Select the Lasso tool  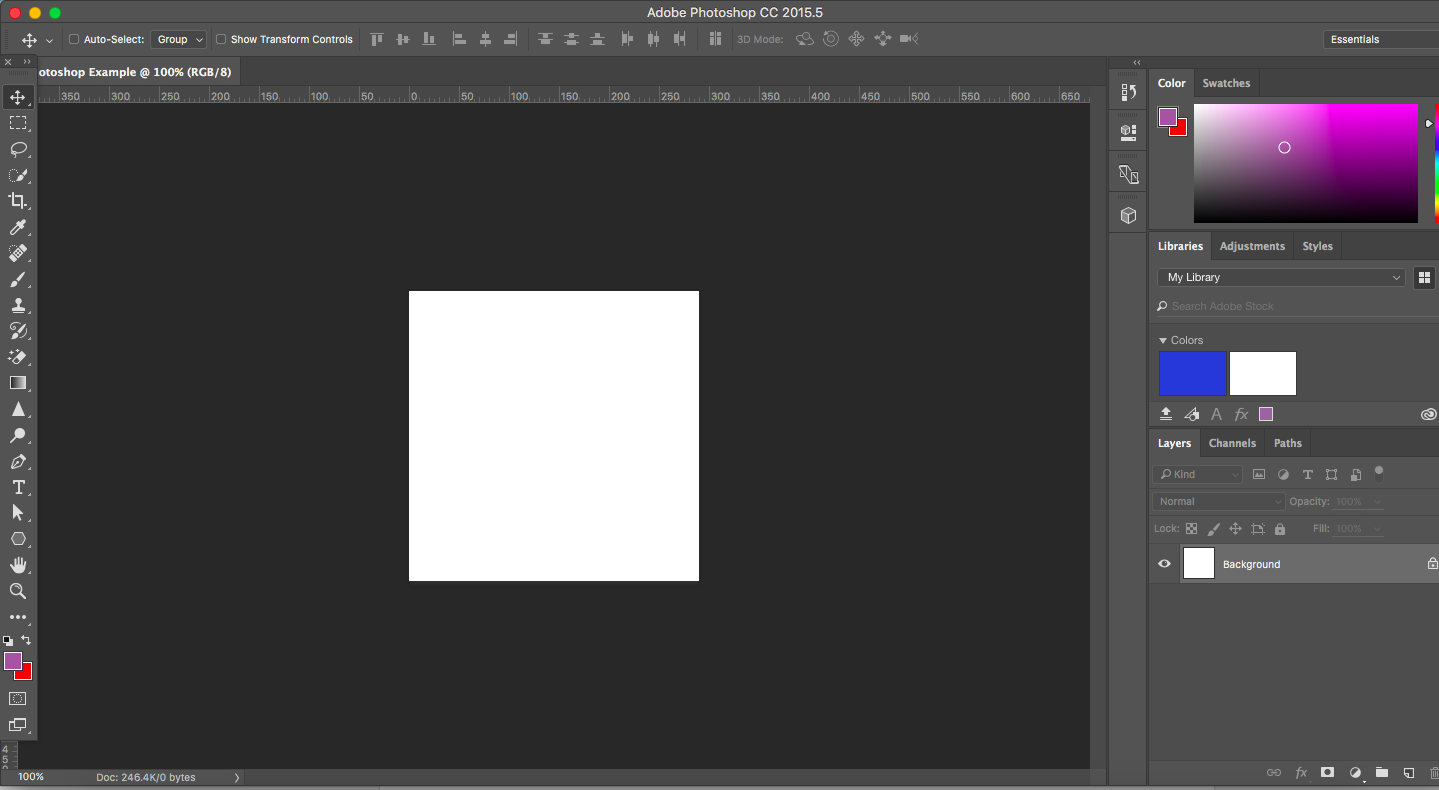point(18,149)
